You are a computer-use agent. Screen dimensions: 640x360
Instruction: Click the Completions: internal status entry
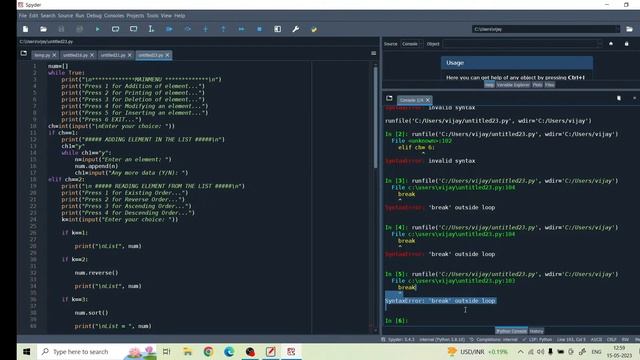coord(494,340)
